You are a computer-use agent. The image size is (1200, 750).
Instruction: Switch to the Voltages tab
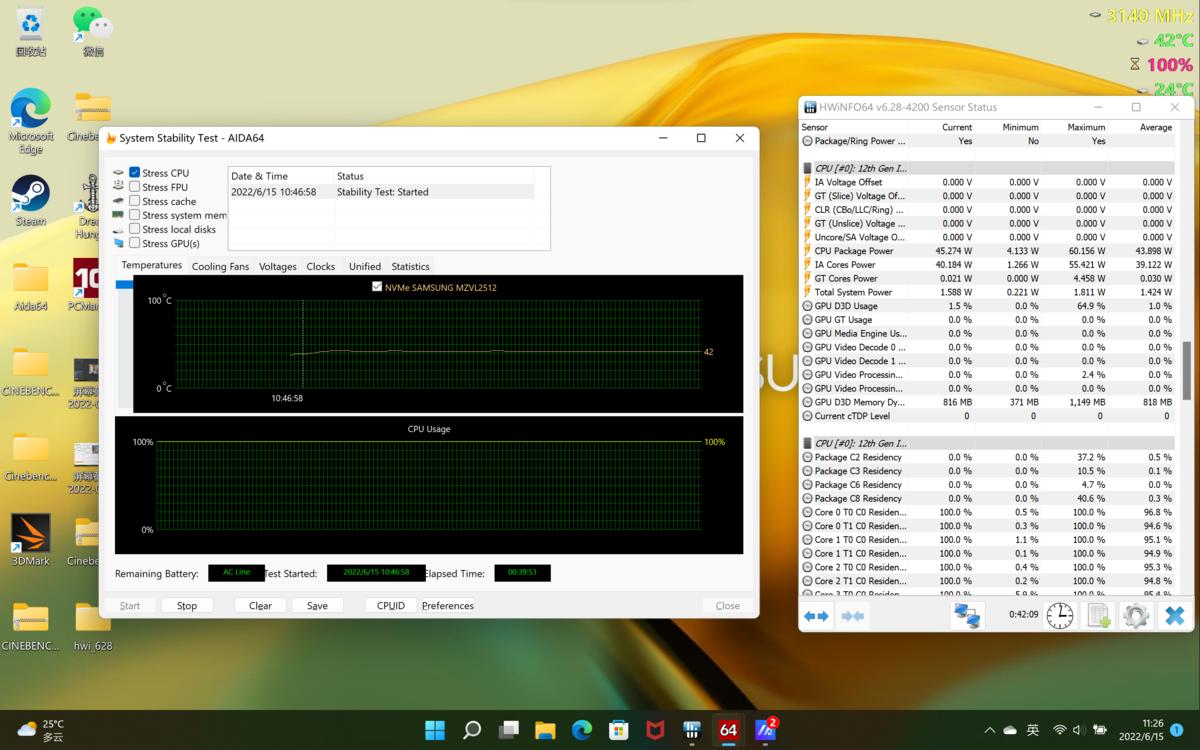pos(278,266)
